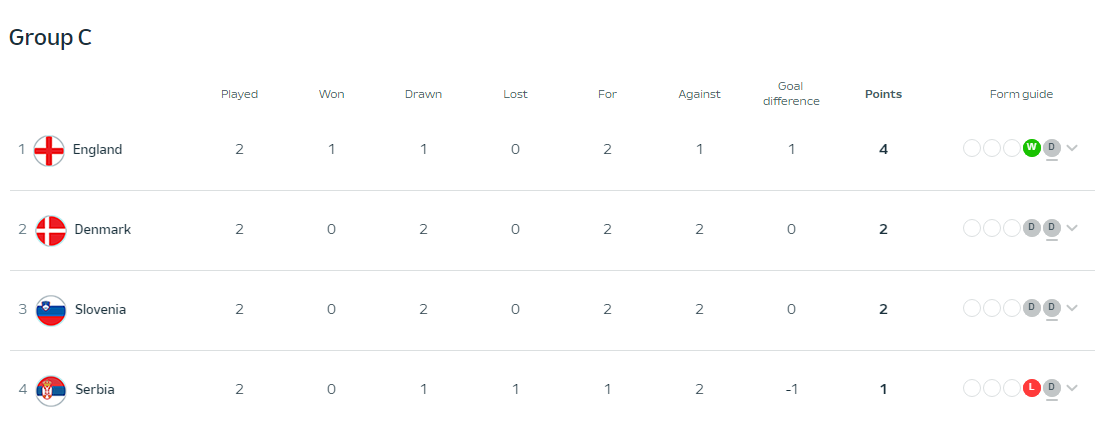Click the Goal difference column header
The image size is (1095, 430).
click(790, 94)
